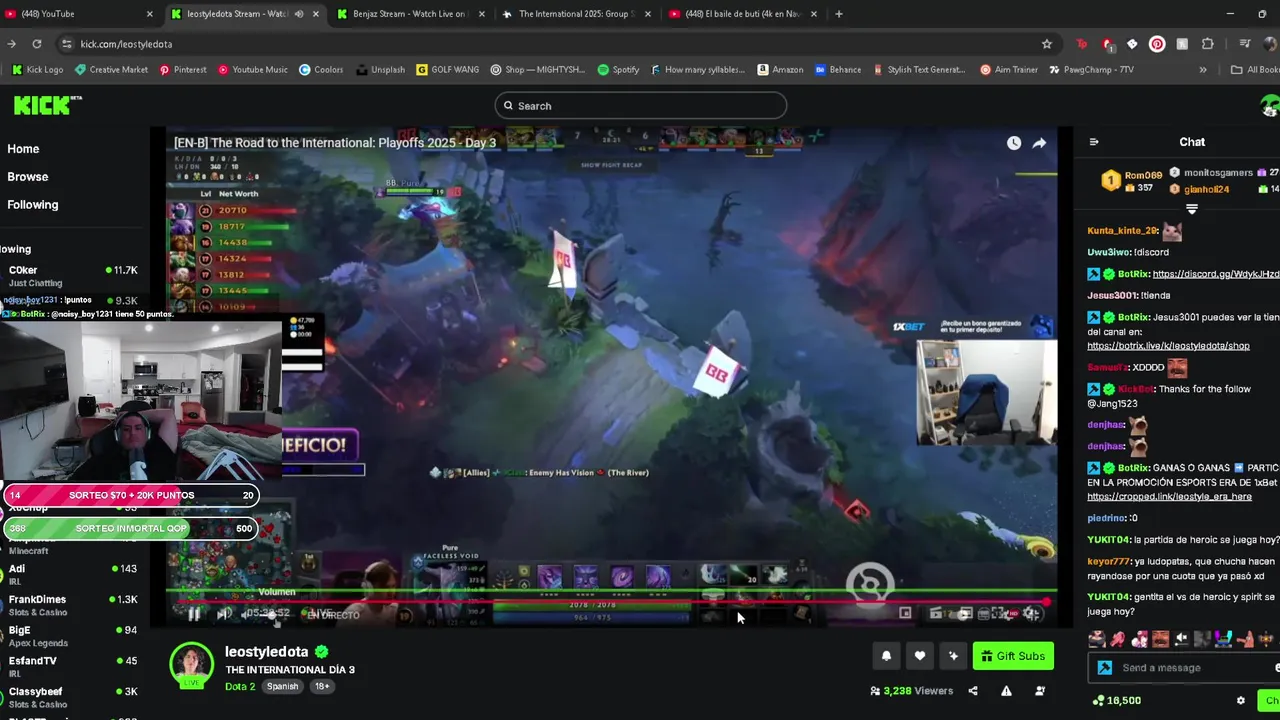Open leostyledota channel avatar

pyautogui.click(x=191, y=665)
